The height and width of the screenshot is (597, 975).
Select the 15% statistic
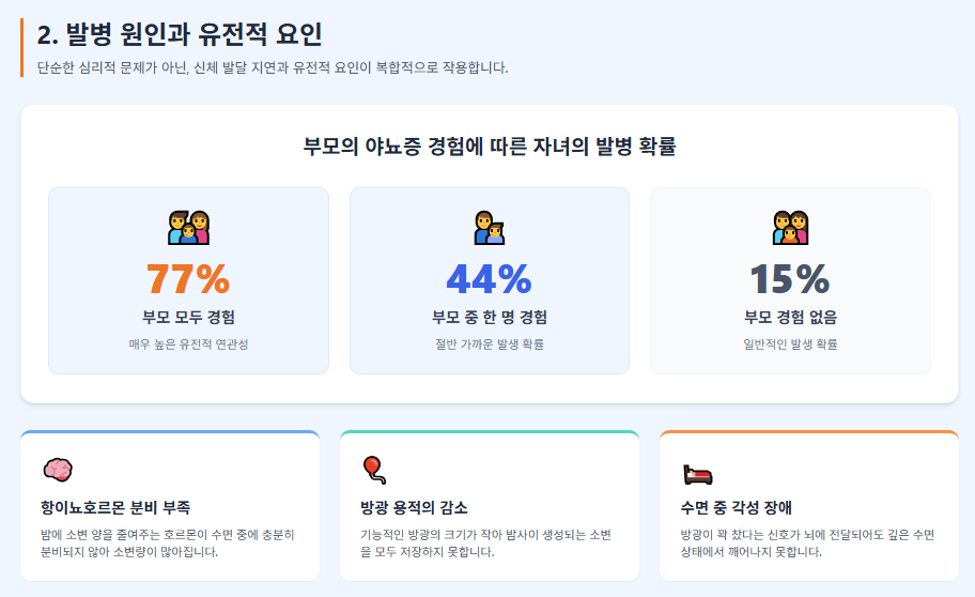tap(790, 279)
